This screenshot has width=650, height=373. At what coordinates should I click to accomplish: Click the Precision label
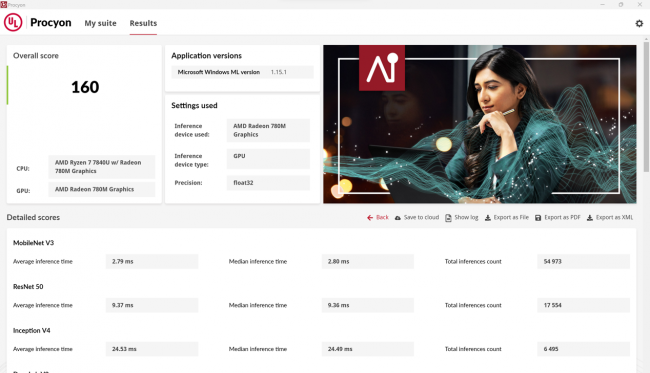pos(188,183)
